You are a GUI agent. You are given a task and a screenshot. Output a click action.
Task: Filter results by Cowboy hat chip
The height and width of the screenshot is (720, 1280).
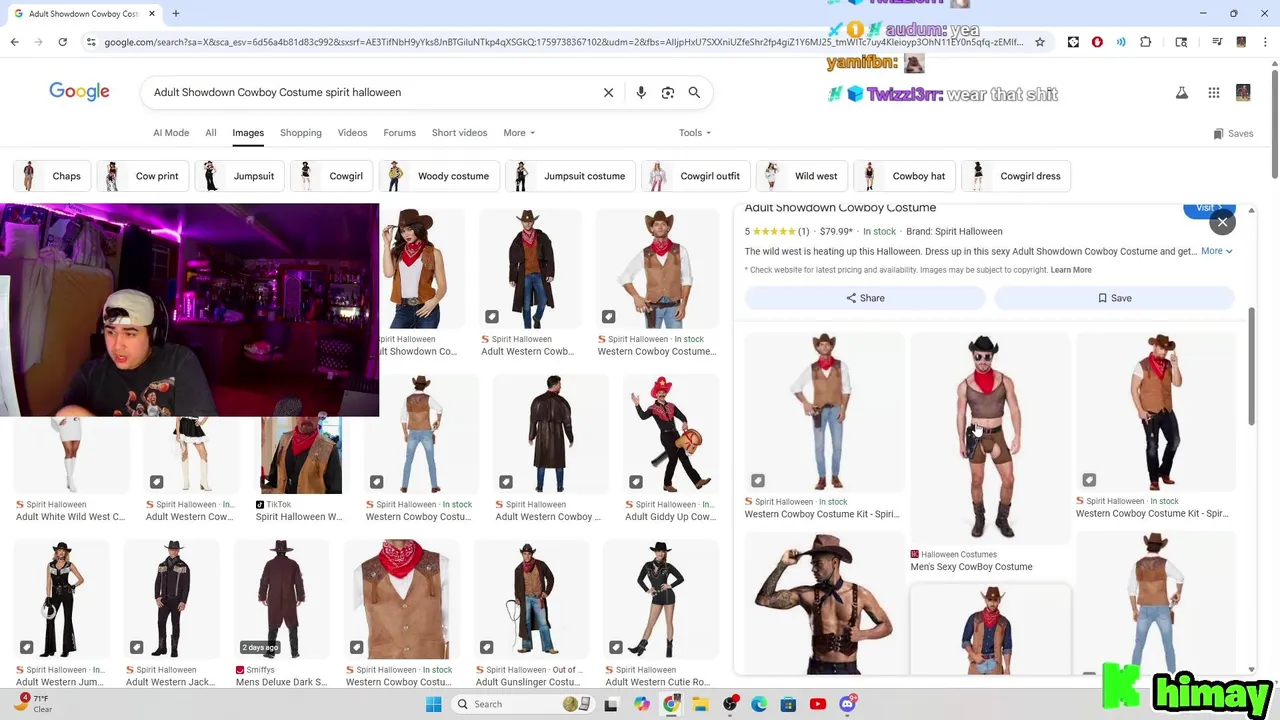click(x=905, y=176)
